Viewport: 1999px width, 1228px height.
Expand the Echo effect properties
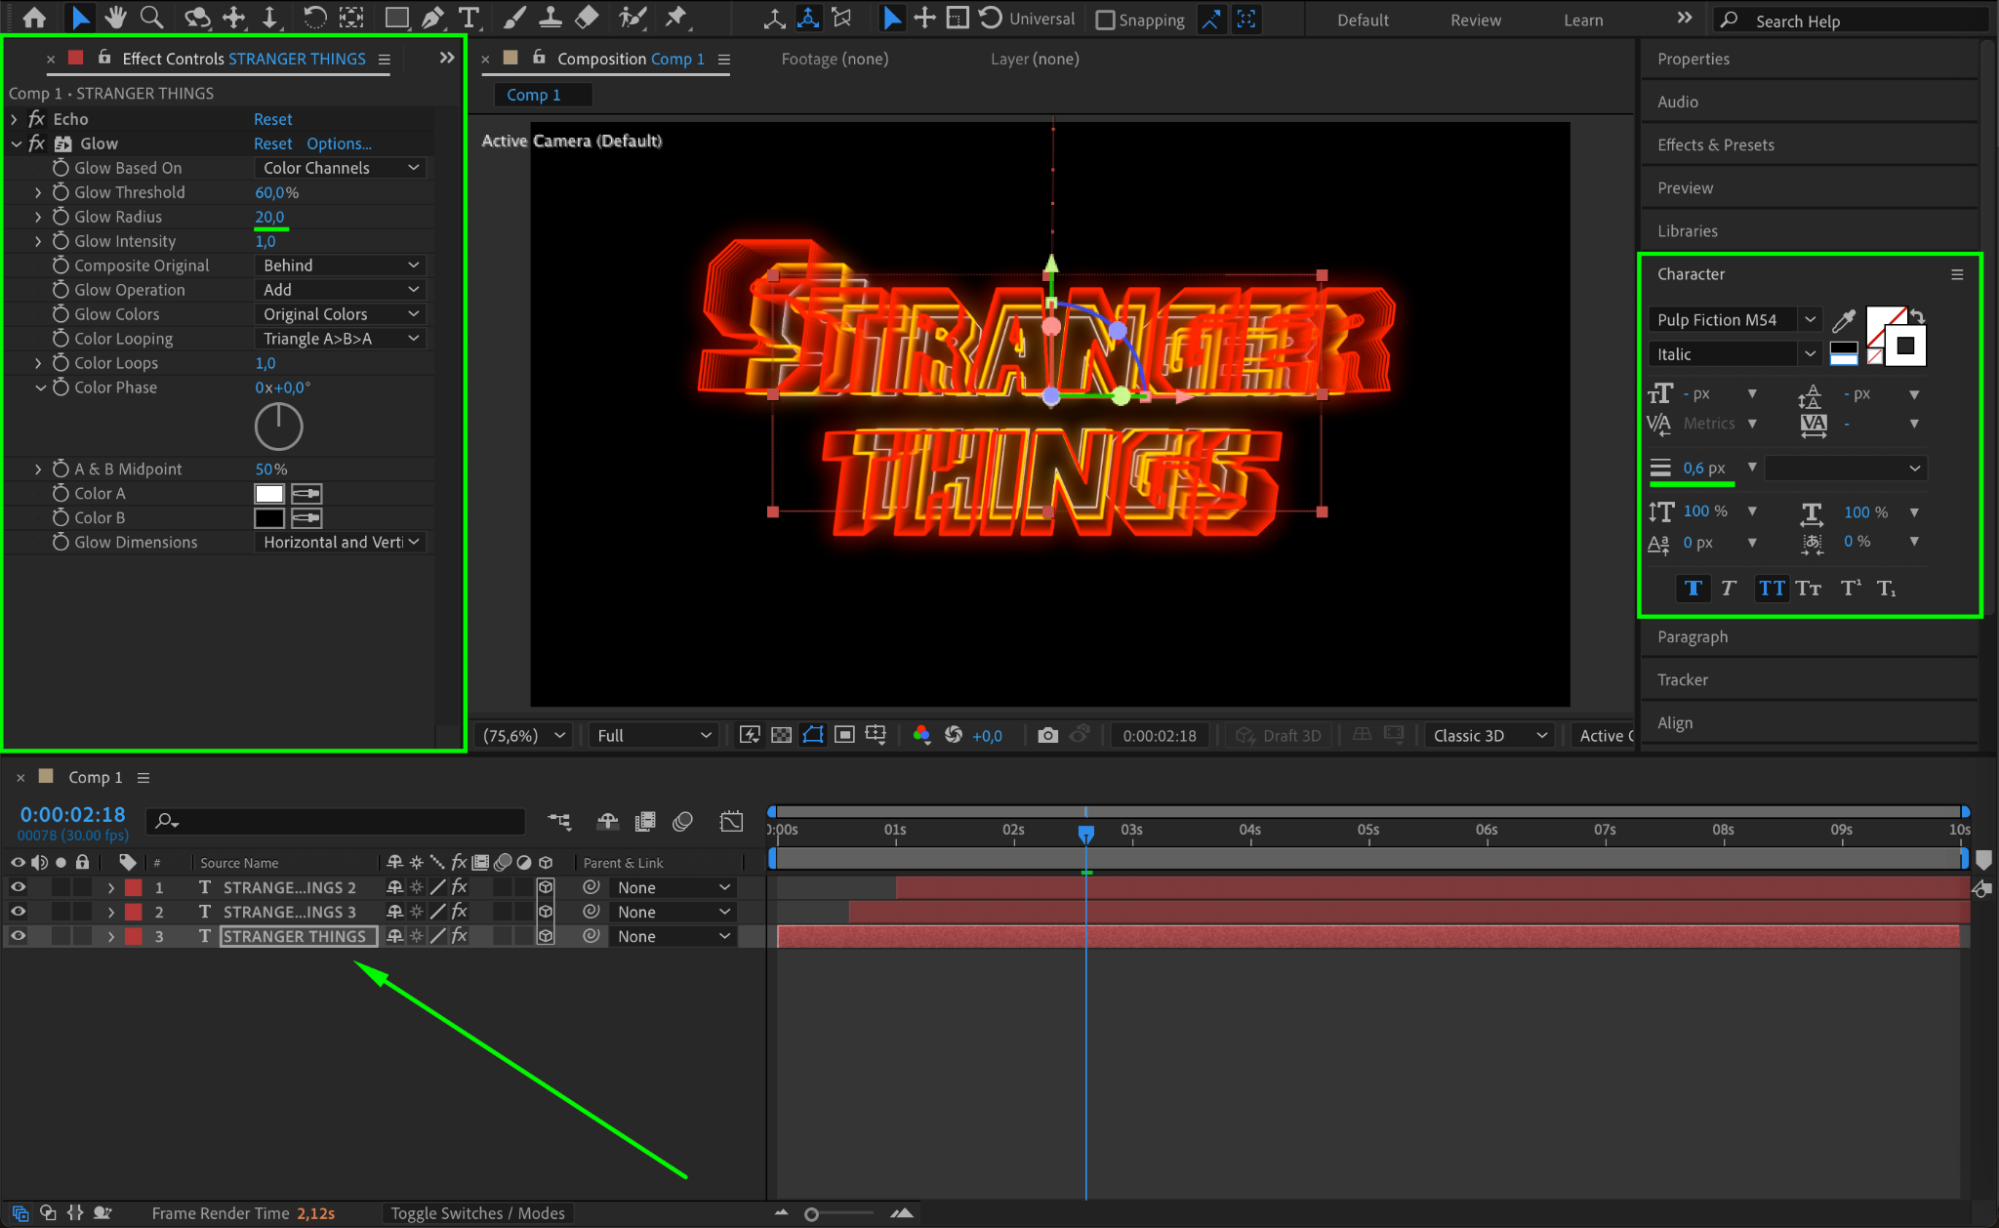tap(15, 119)
